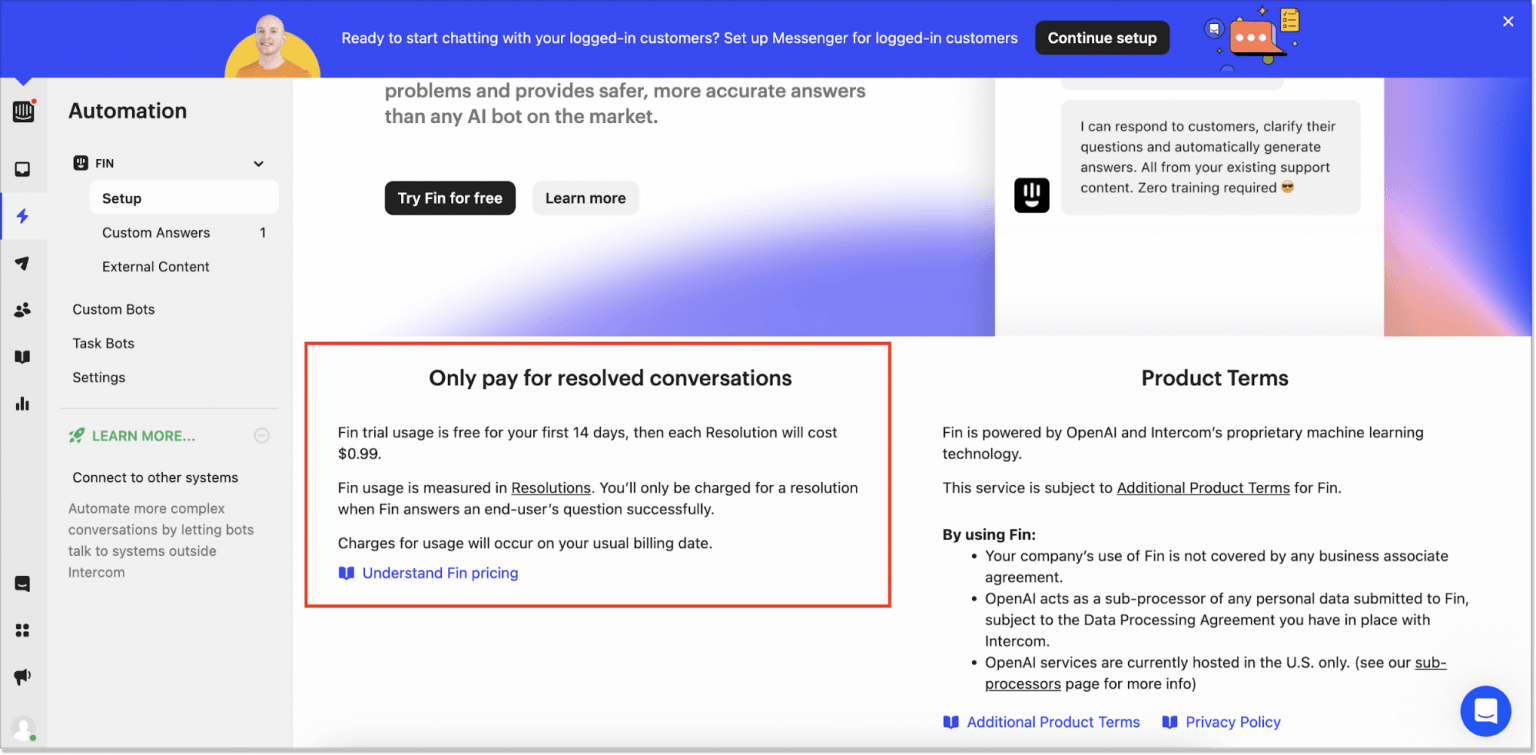The width and height of the screenshot is (1536, 755).
Task: Open the Messenger icon in the lower sidebar
Action: (x=23, y=583)
